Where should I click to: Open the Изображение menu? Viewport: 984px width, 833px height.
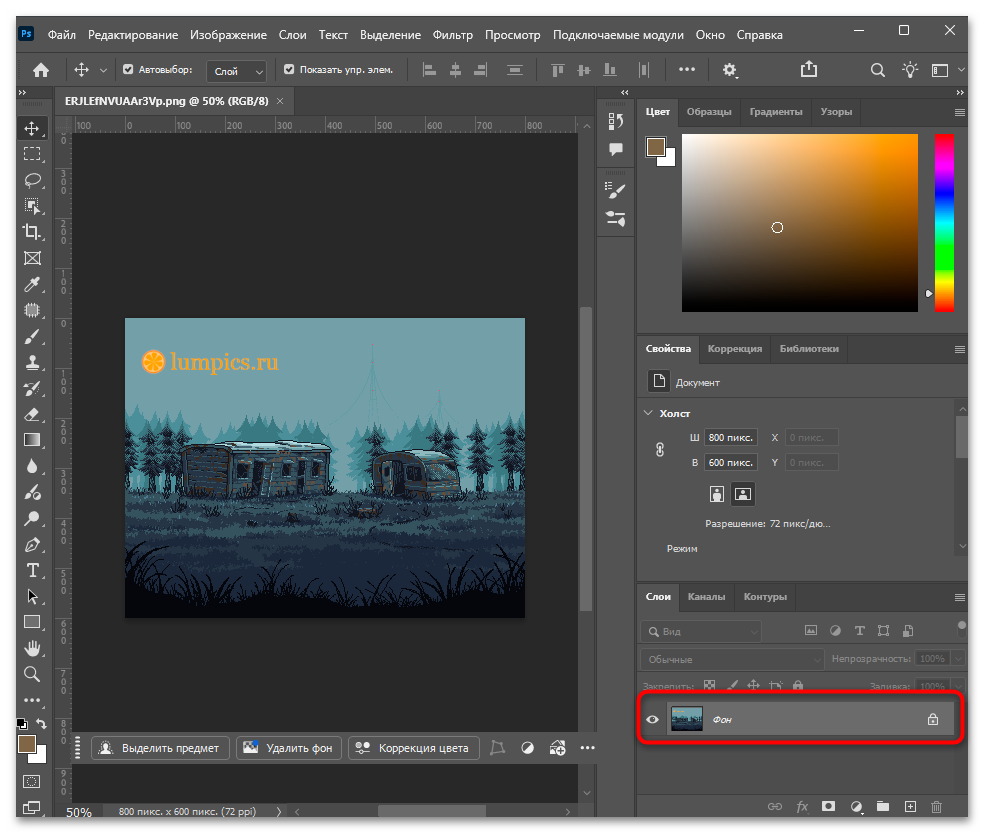[x=228, y=35]
